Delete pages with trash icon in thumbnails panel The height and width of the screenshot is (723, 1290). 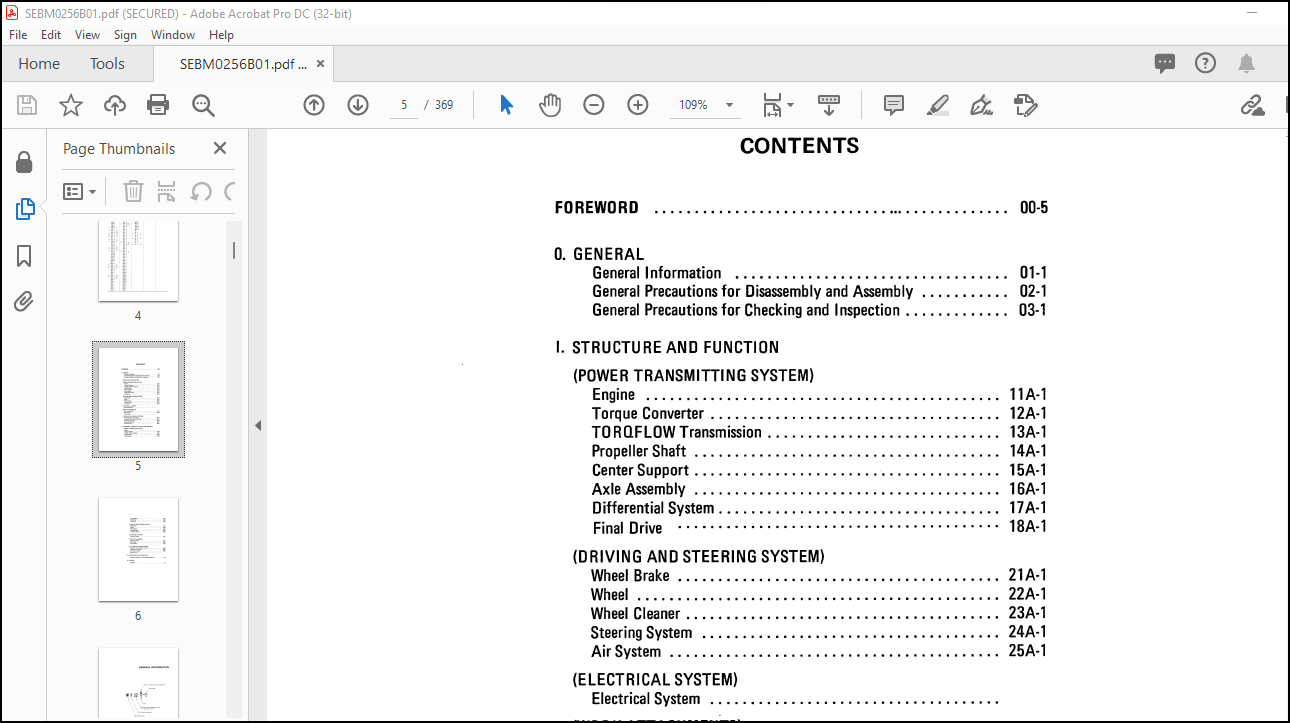pos(133,191)
